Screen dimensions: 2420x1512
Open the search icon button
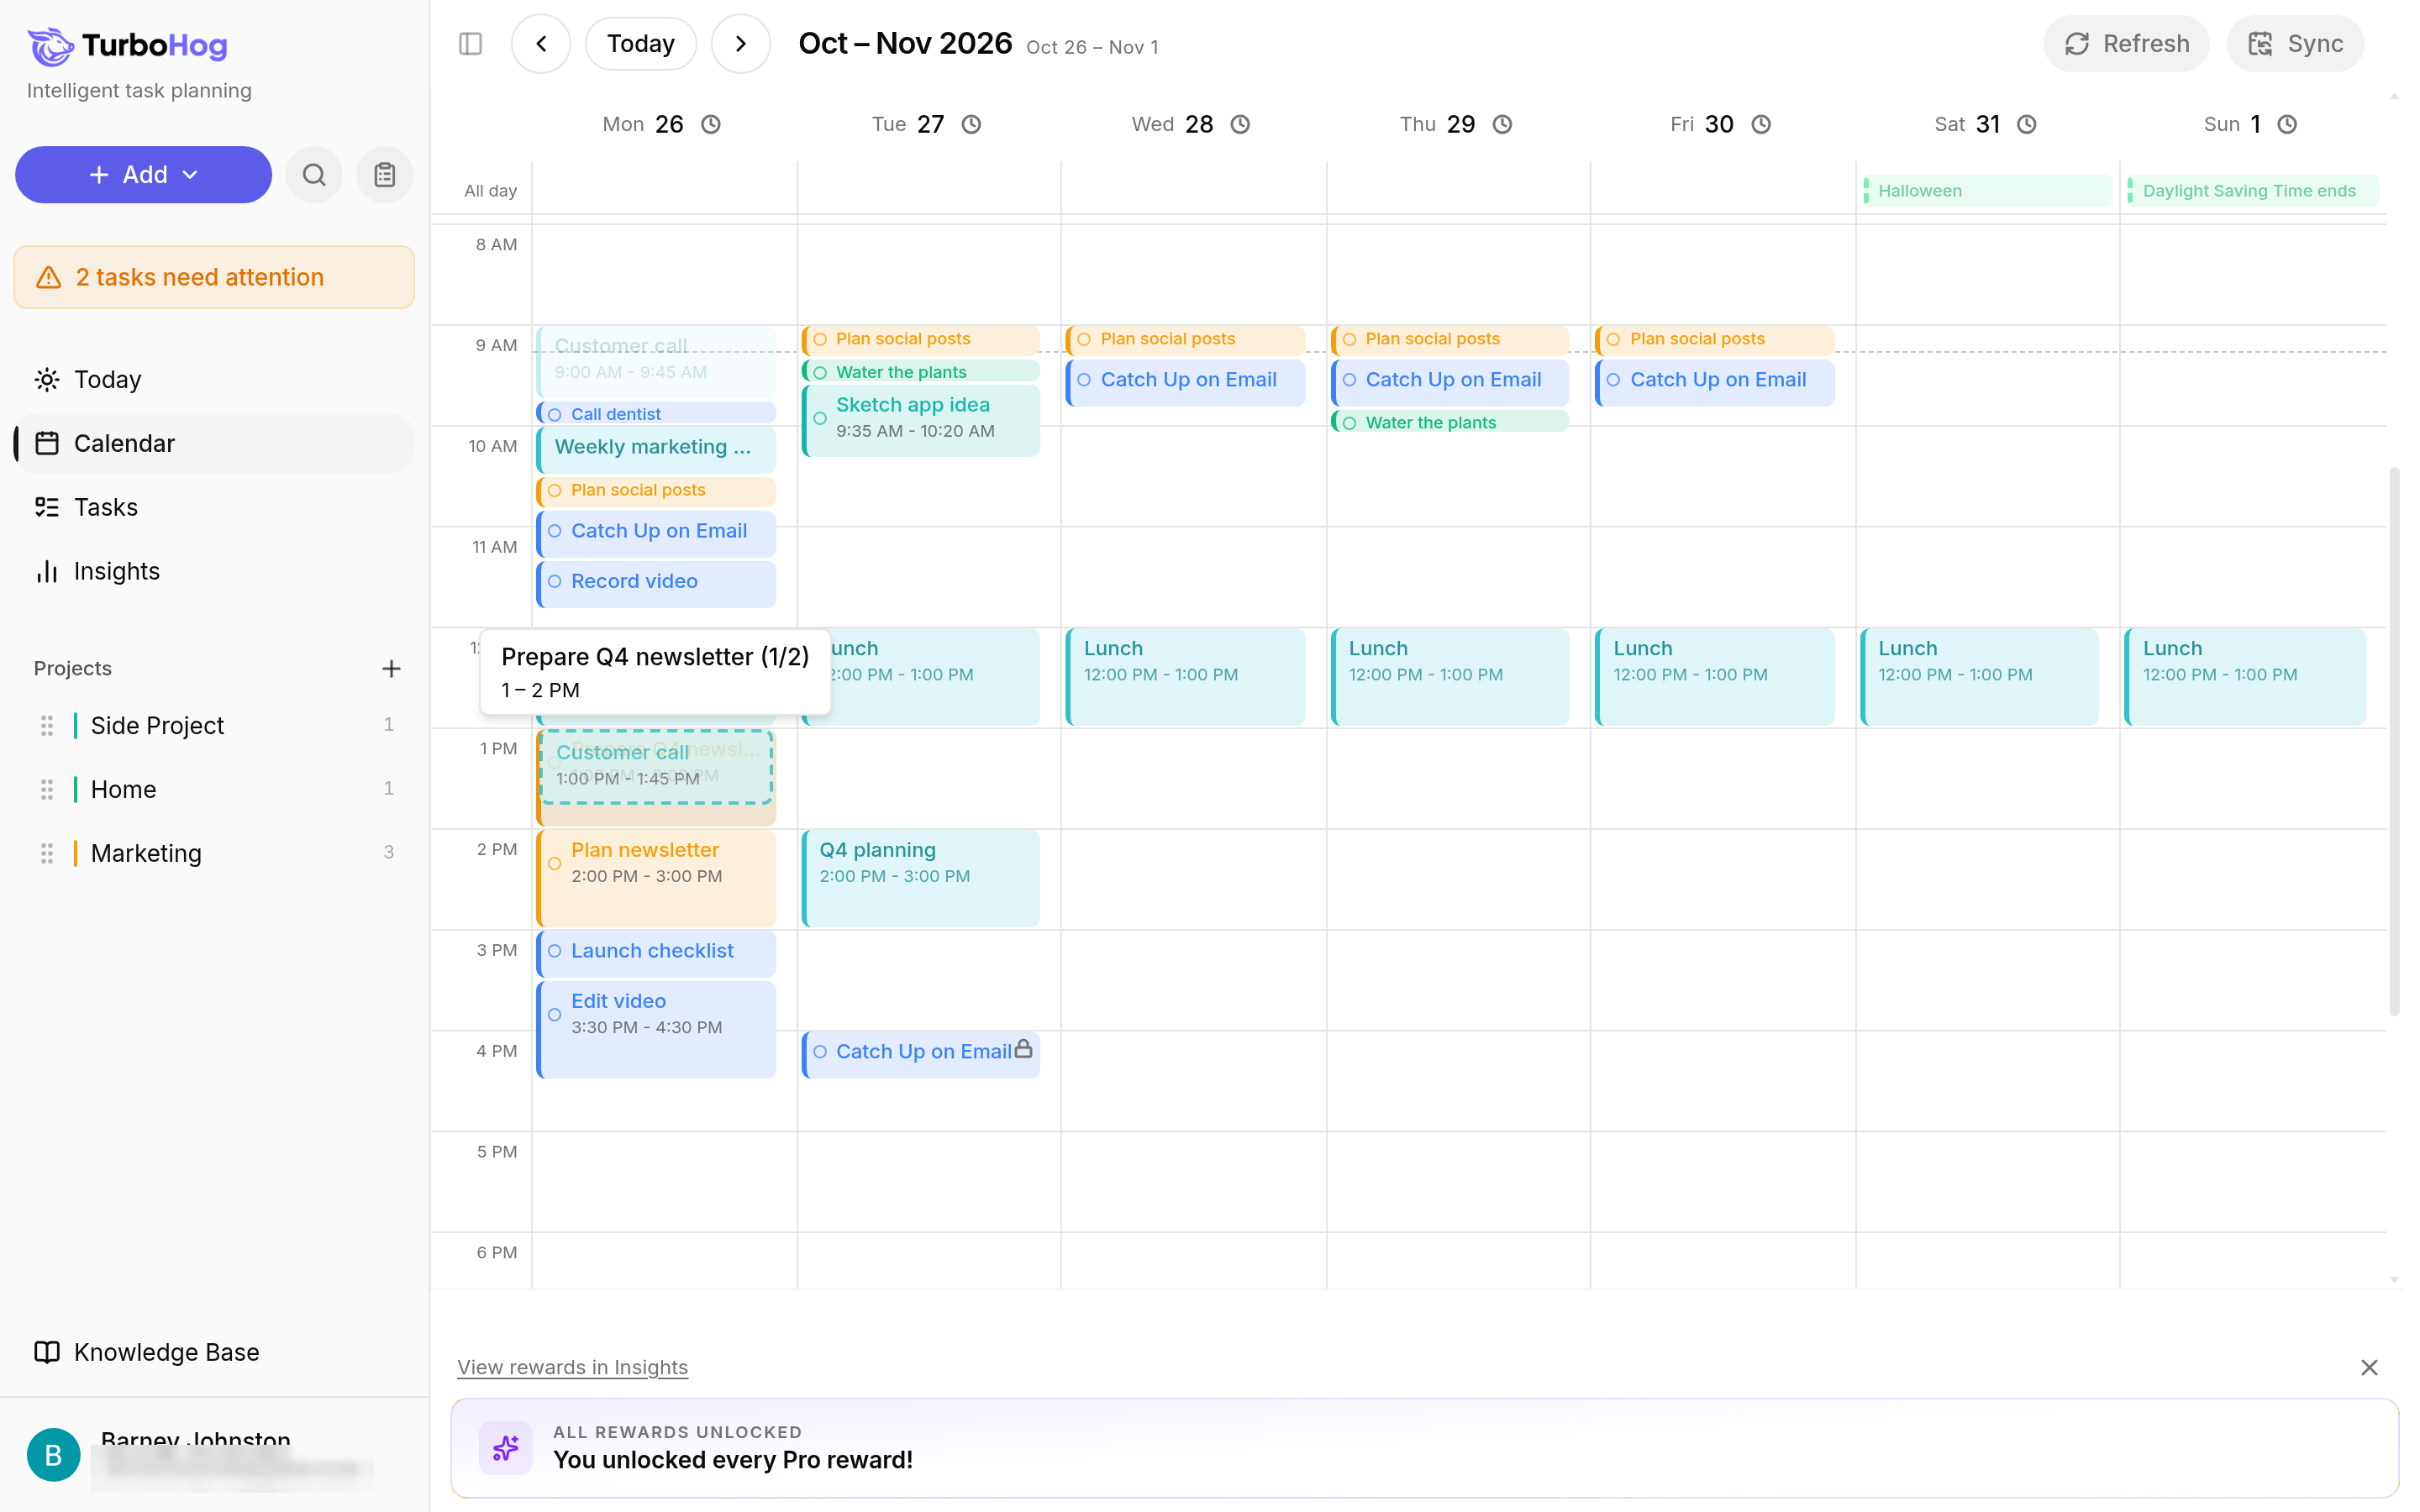(314, 175)
